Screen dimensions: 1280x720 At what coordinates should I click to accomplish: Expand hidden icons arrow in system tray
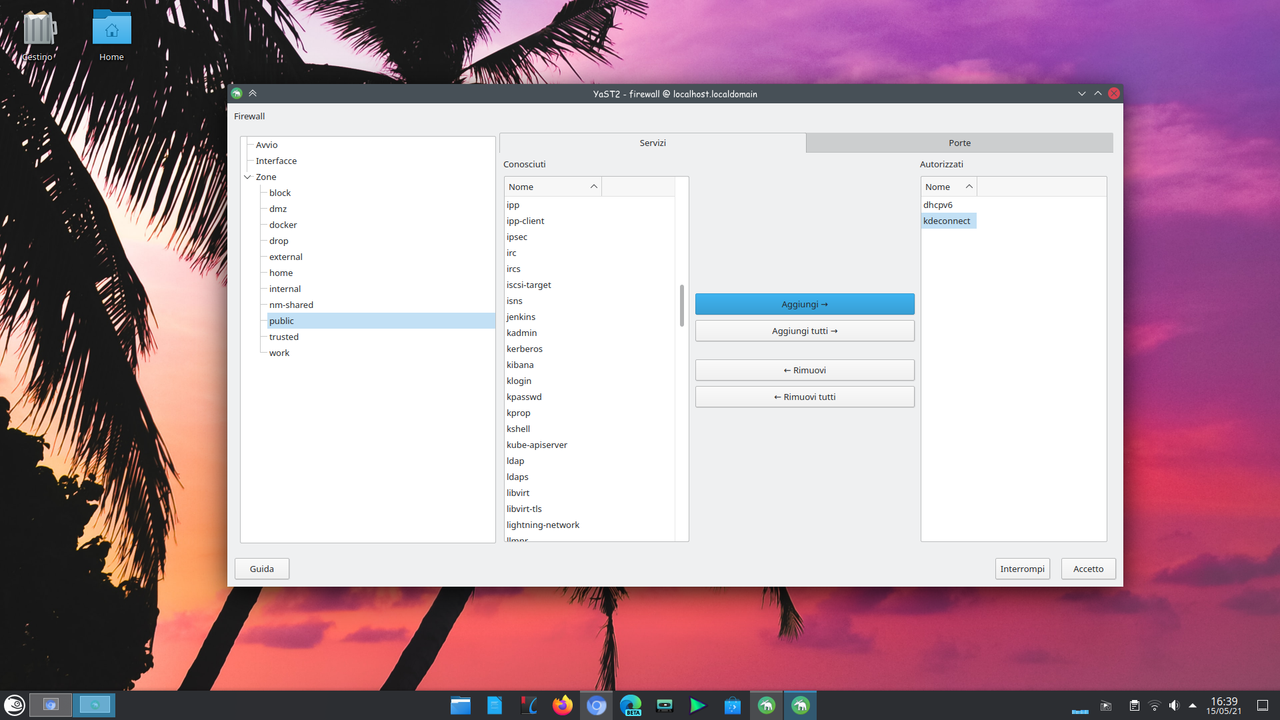point(1194,705)
